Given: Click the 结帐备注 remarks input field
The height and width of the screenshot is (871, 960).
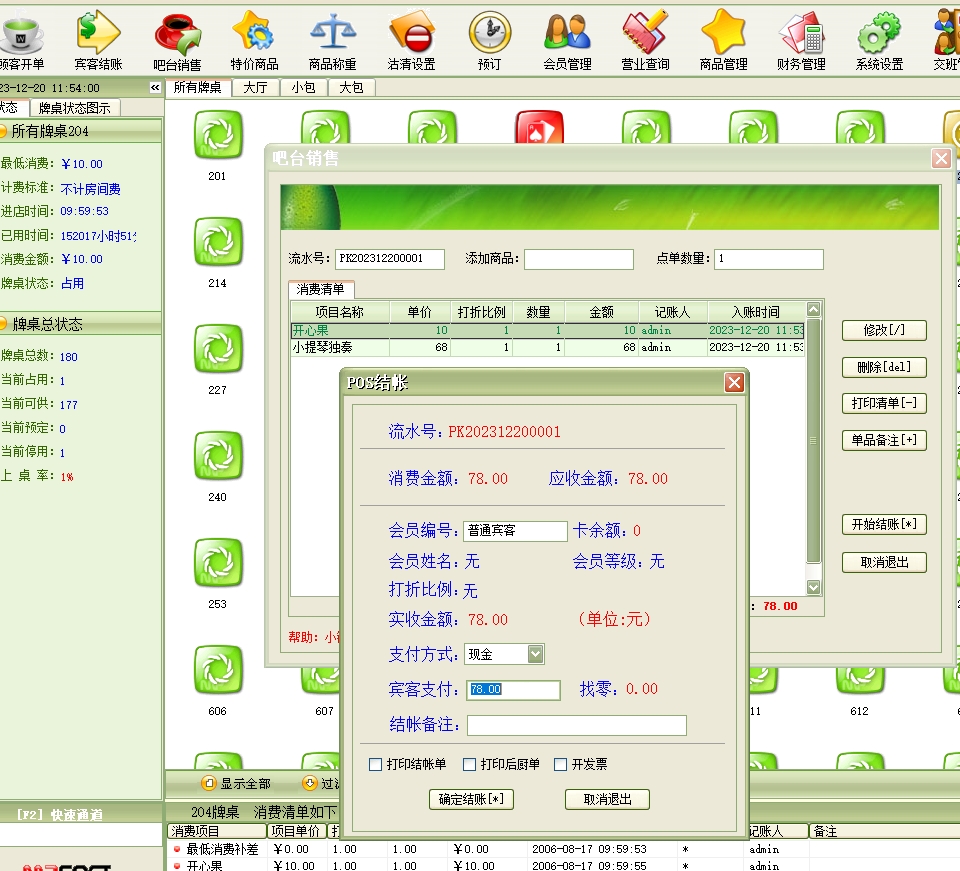Looking at the screenshot, I should [x=576, y=725].
